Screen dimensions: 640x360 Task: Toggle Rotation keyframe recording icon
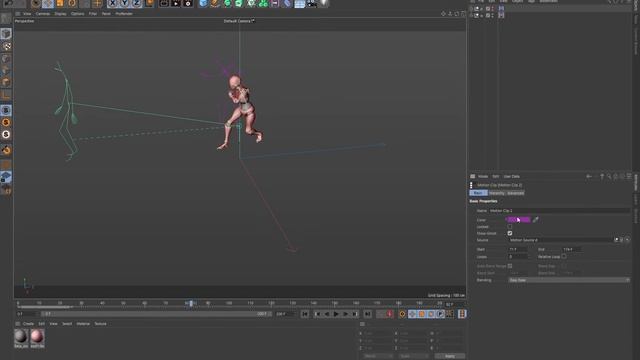click(x=431, y=314)
